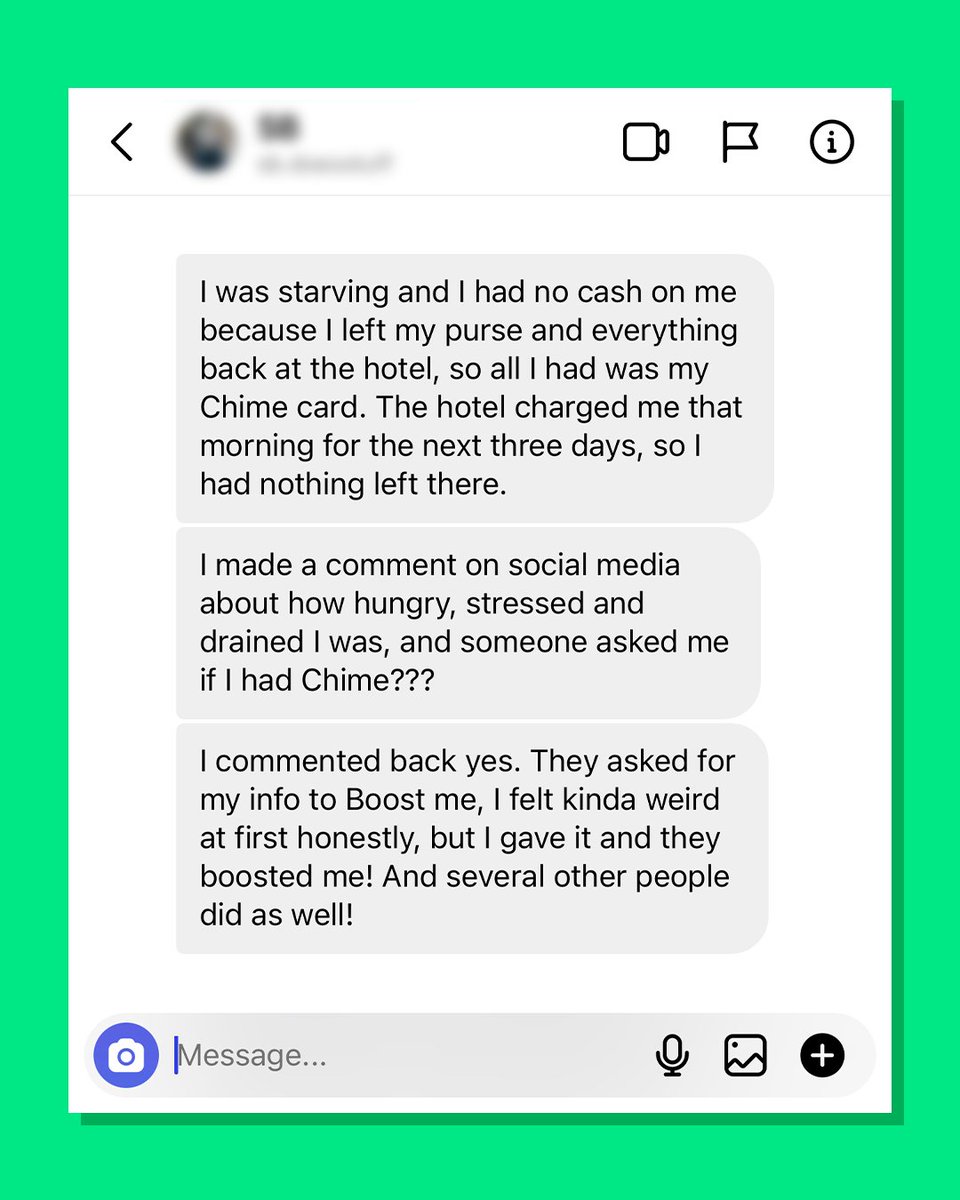
Task: Select the message starting 'I commented back yes'
Action: click(x=472, y=838)
